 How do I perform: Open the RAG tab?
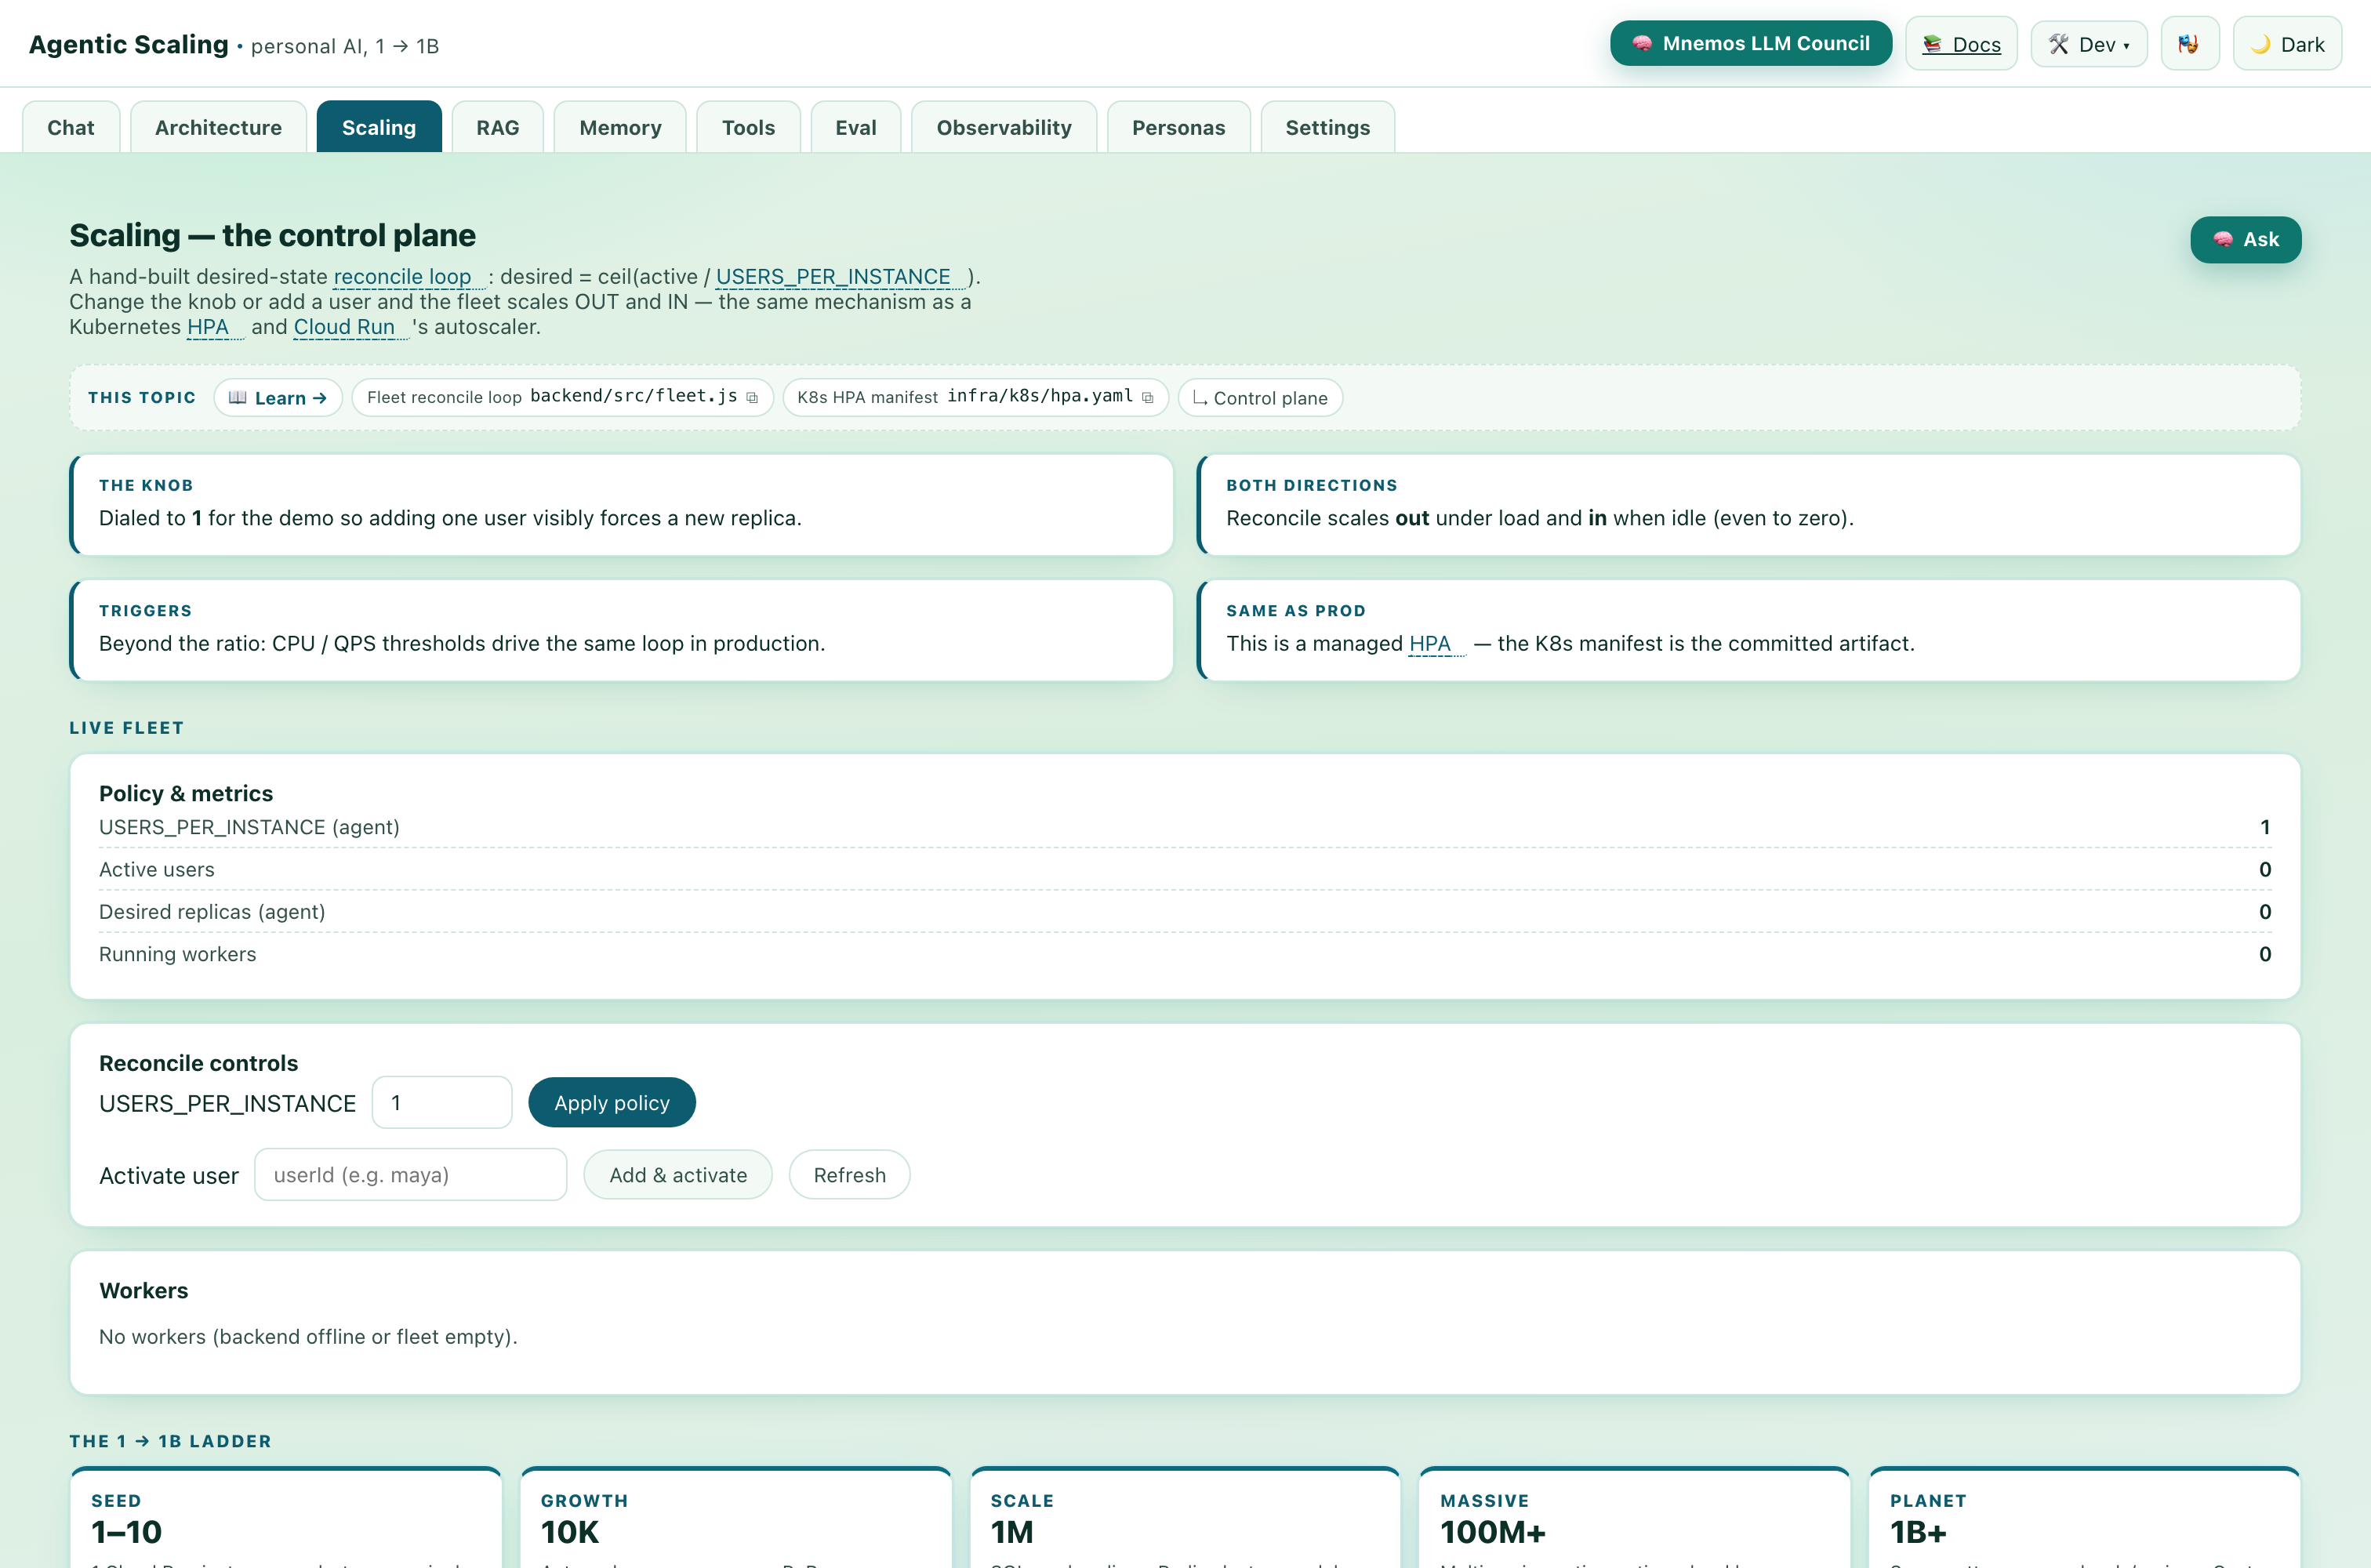pyautogui.click(x=497, y=127)
